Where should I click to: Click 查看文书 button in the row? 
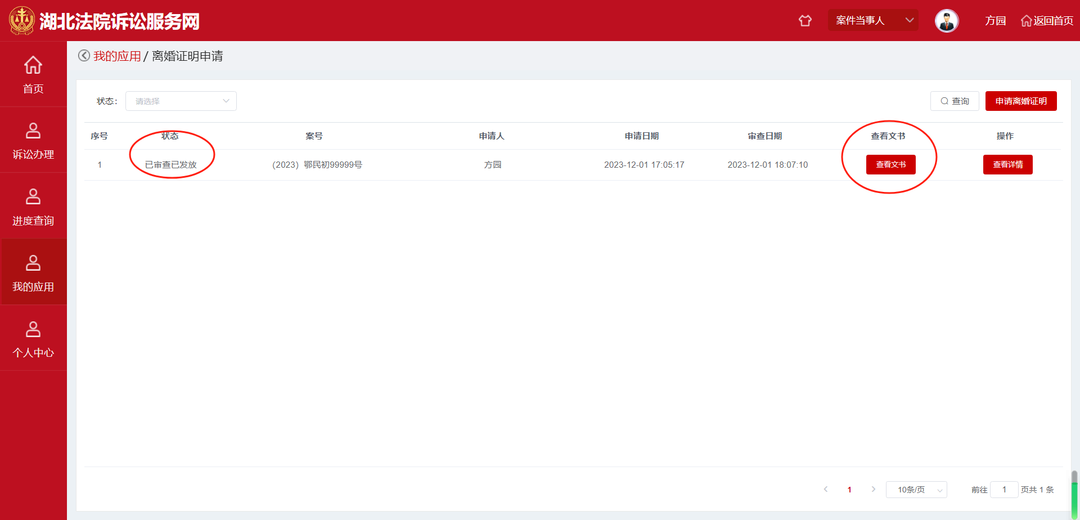tap(890, 165)
